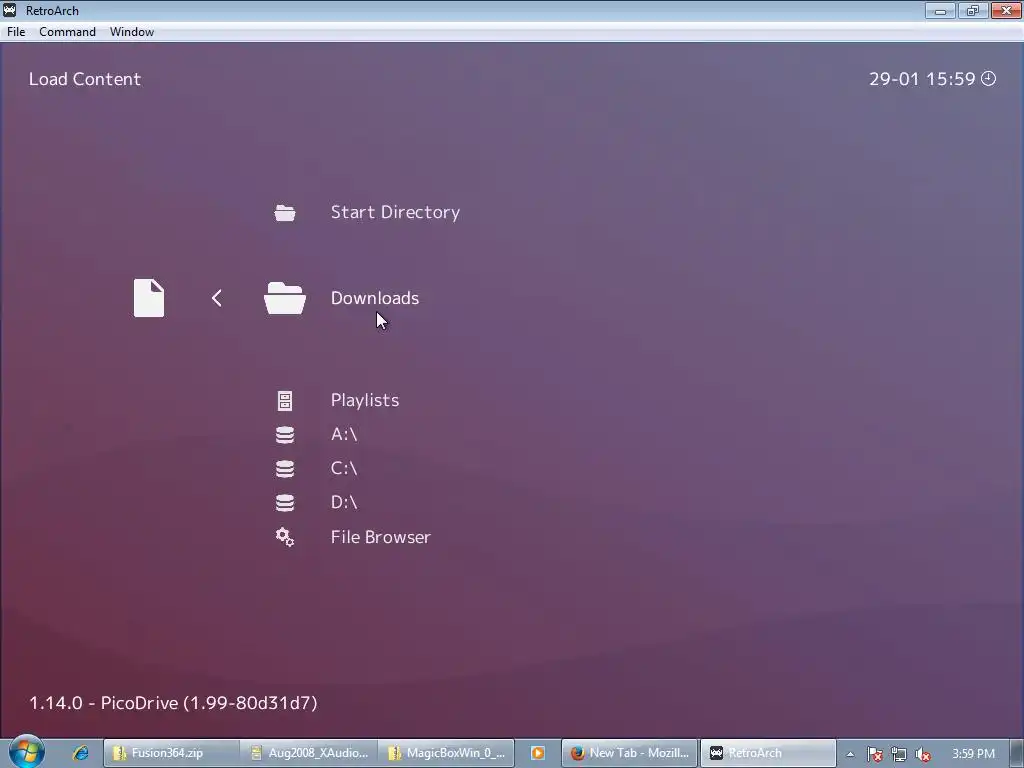Image resolution: width=1024 pixels, height=768 pixels.
Task: Browse the C:\ drive entry
Action: pyautogui.click(x=344, y=468)
